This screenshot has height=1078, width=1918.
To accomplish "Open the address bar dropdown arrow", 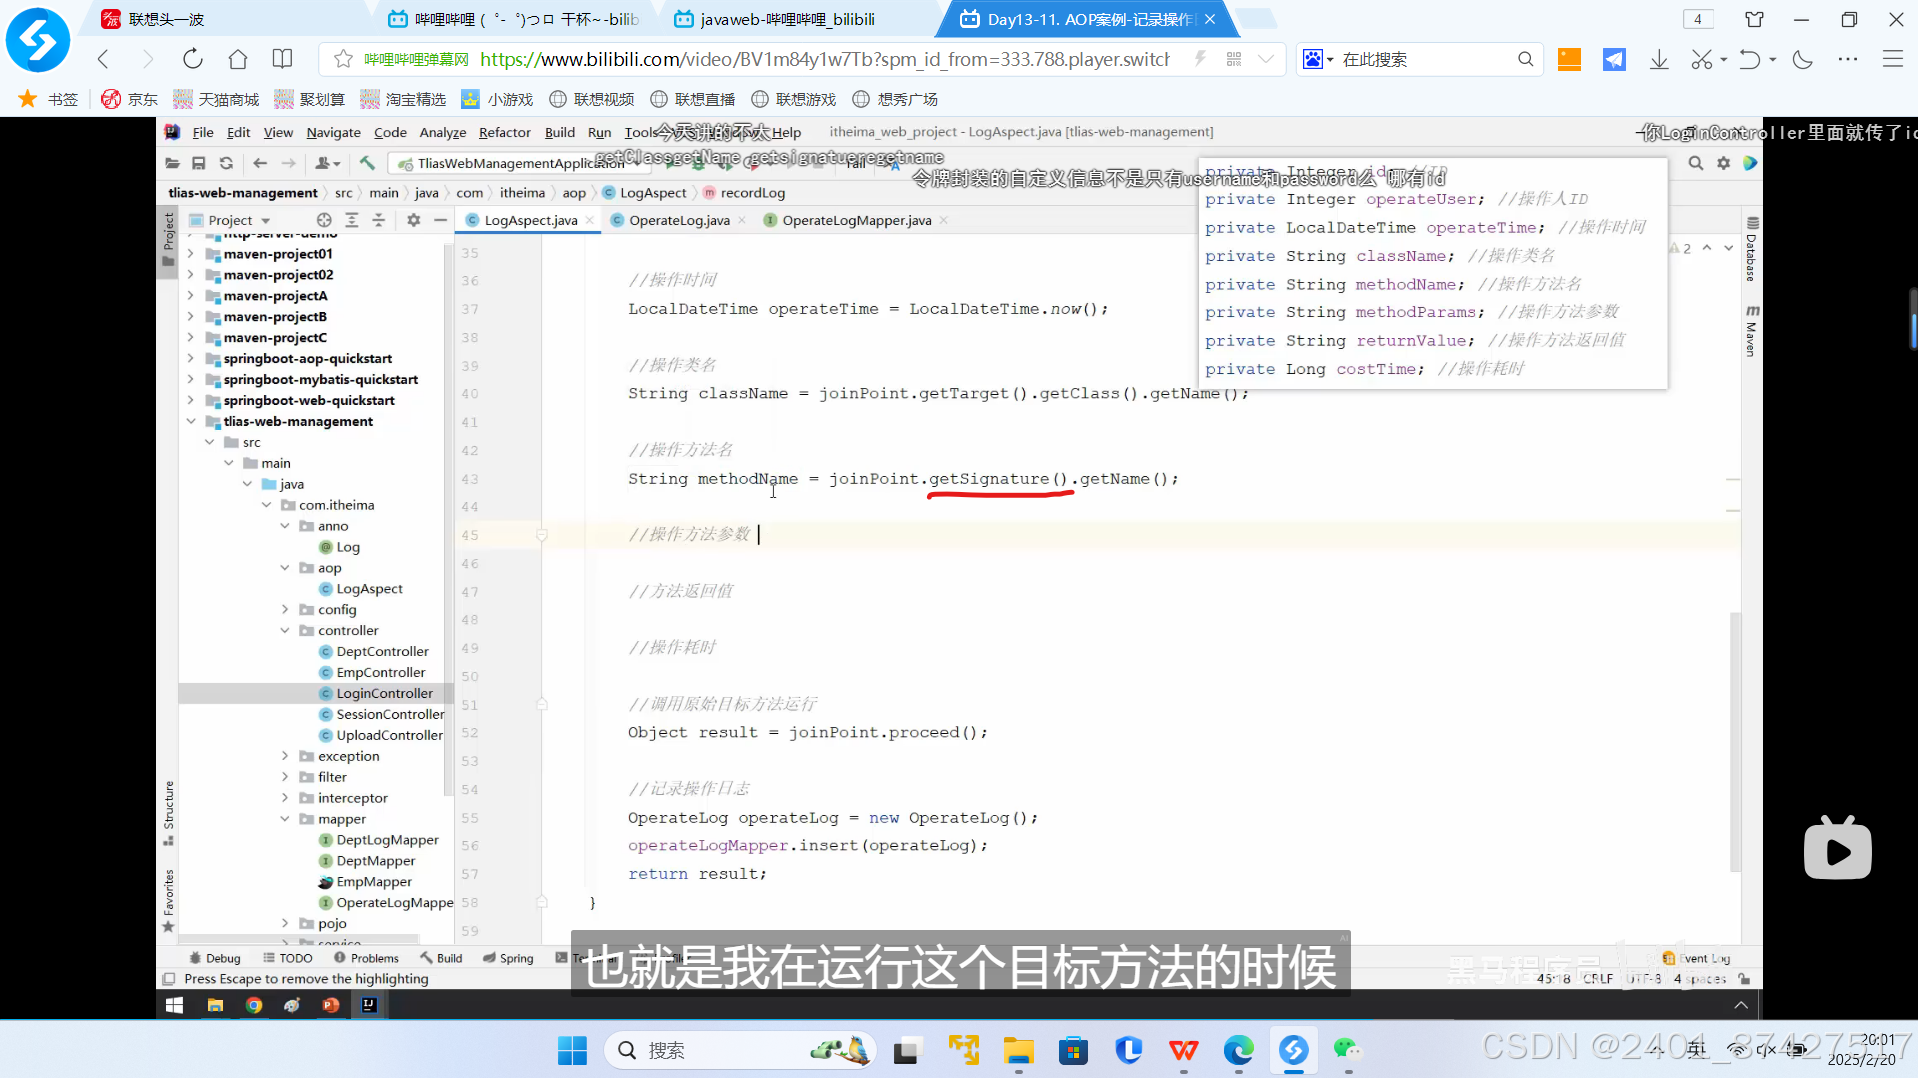I will point(1266,59).
